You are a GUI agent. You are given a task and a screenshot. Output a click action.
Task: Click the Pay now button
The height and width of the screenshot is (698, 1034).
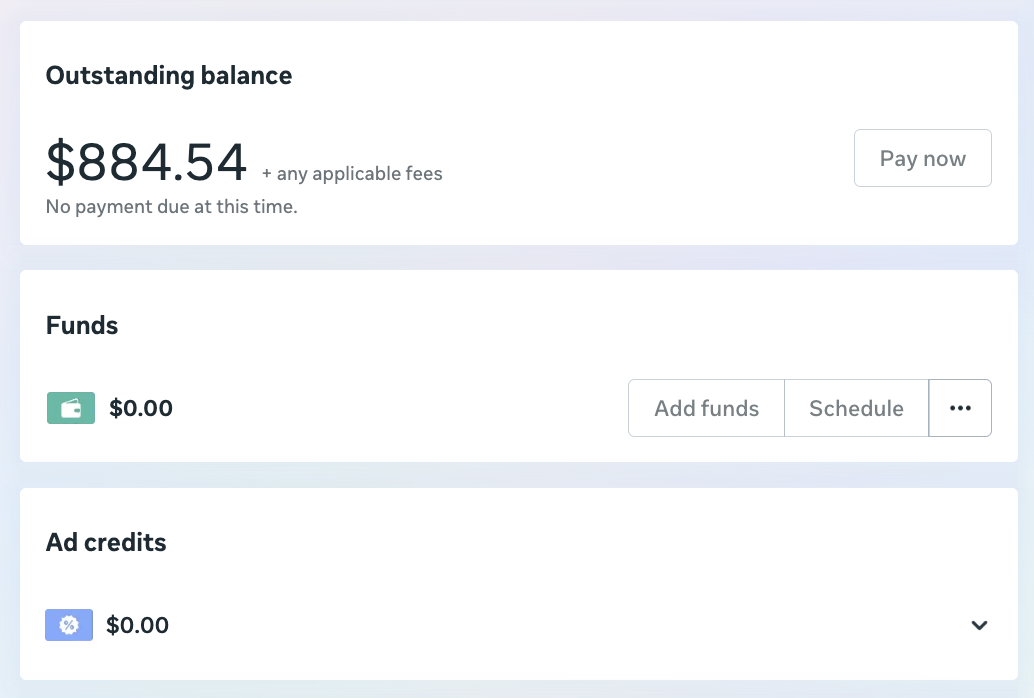point(922,157)
